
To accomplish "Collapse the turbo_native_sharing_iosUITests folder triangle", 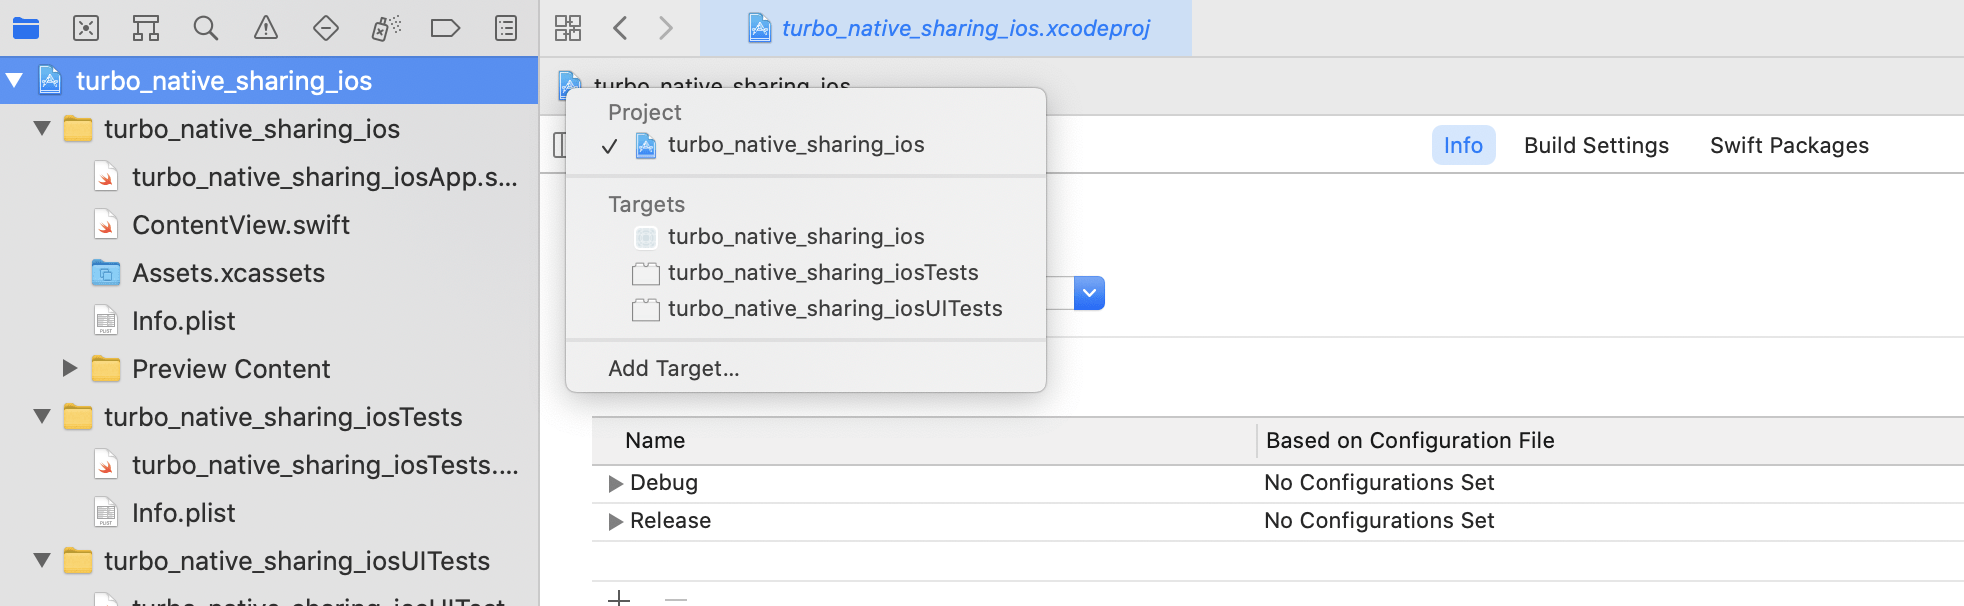I will (x=42, y=560).
